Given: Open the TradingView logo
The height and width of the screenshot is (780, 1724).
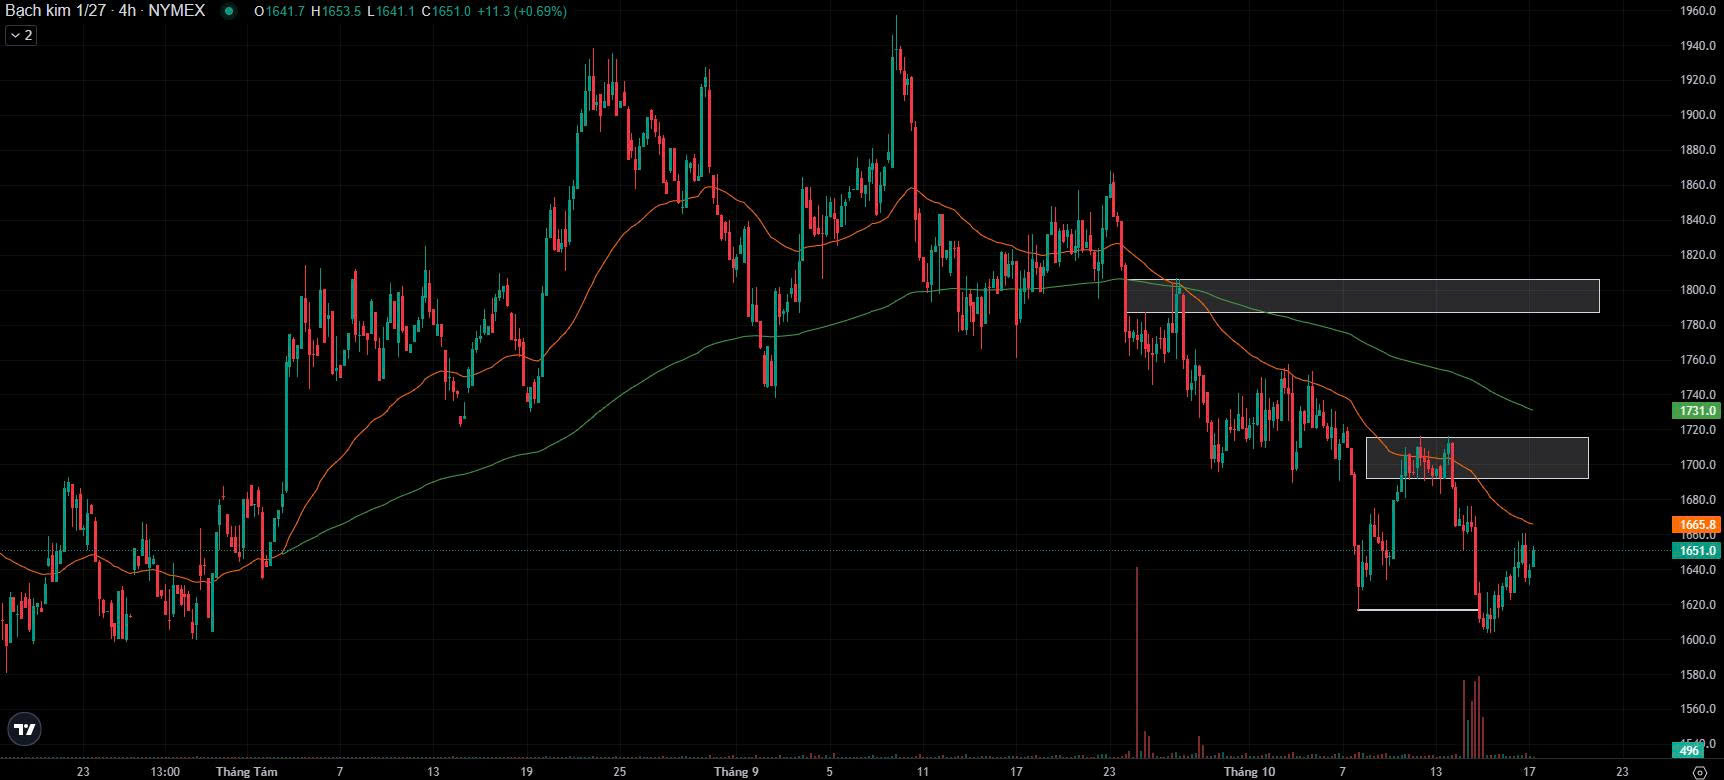Looking at the screenshot, I should (x=26, y=729).
